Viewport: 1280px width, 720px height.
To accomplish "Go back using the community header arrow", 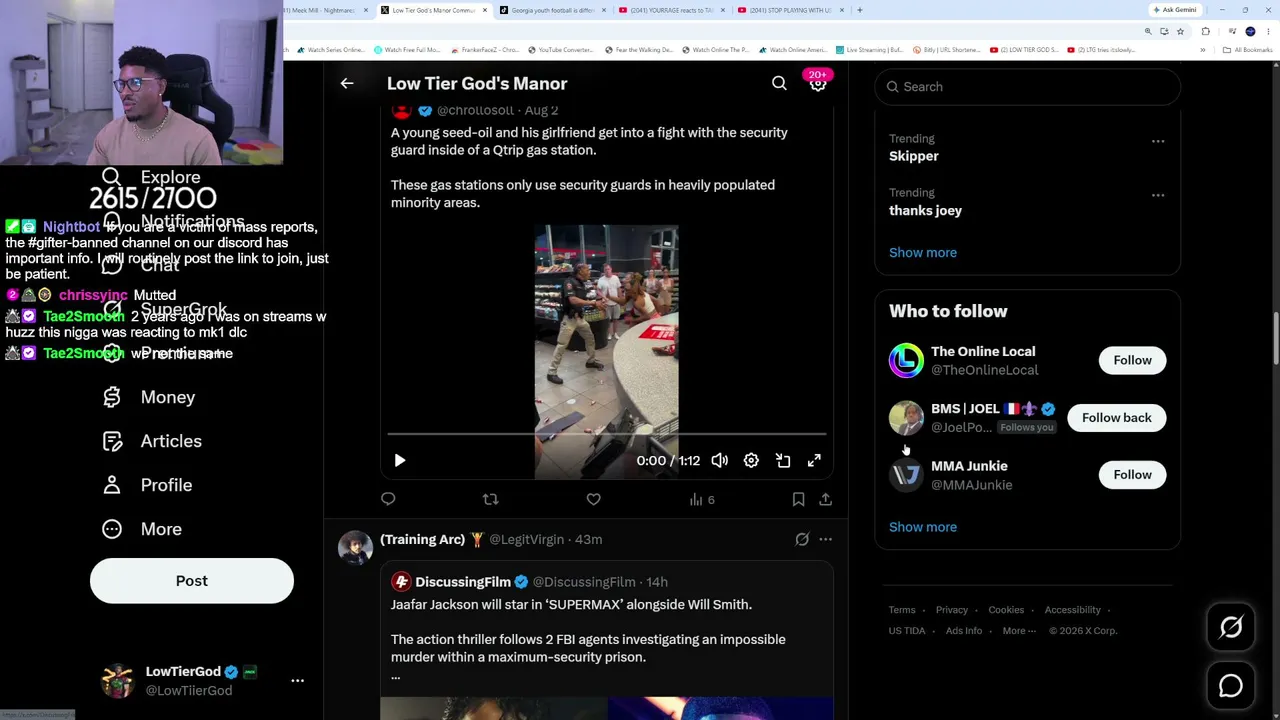I will 347,84.
